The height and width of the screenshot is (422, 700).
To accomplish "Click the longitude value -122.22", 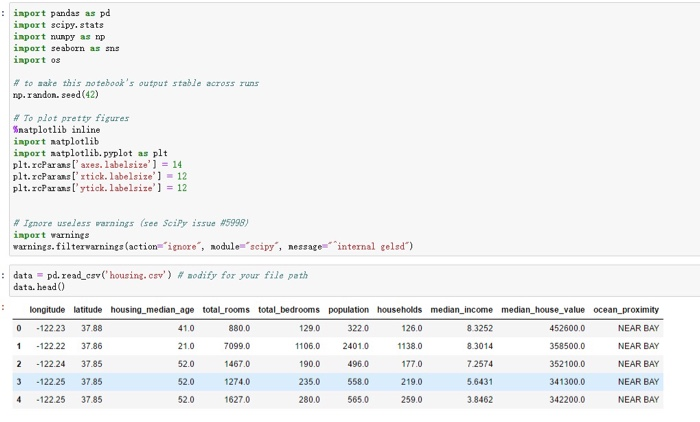I will 51,346.
